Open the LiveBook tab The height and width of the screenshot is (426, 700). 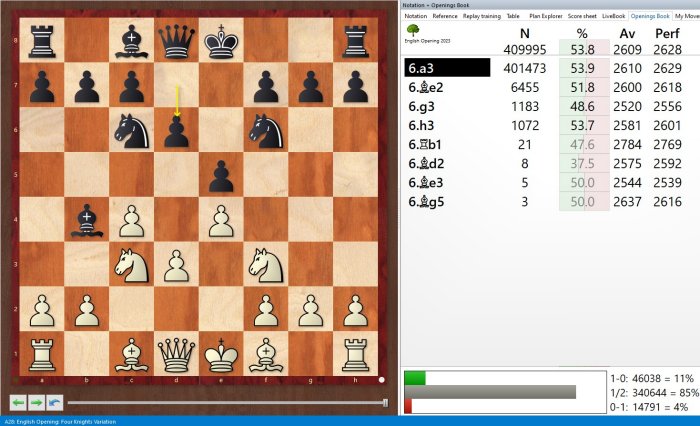pyautogui.click(x=613, y=16)
